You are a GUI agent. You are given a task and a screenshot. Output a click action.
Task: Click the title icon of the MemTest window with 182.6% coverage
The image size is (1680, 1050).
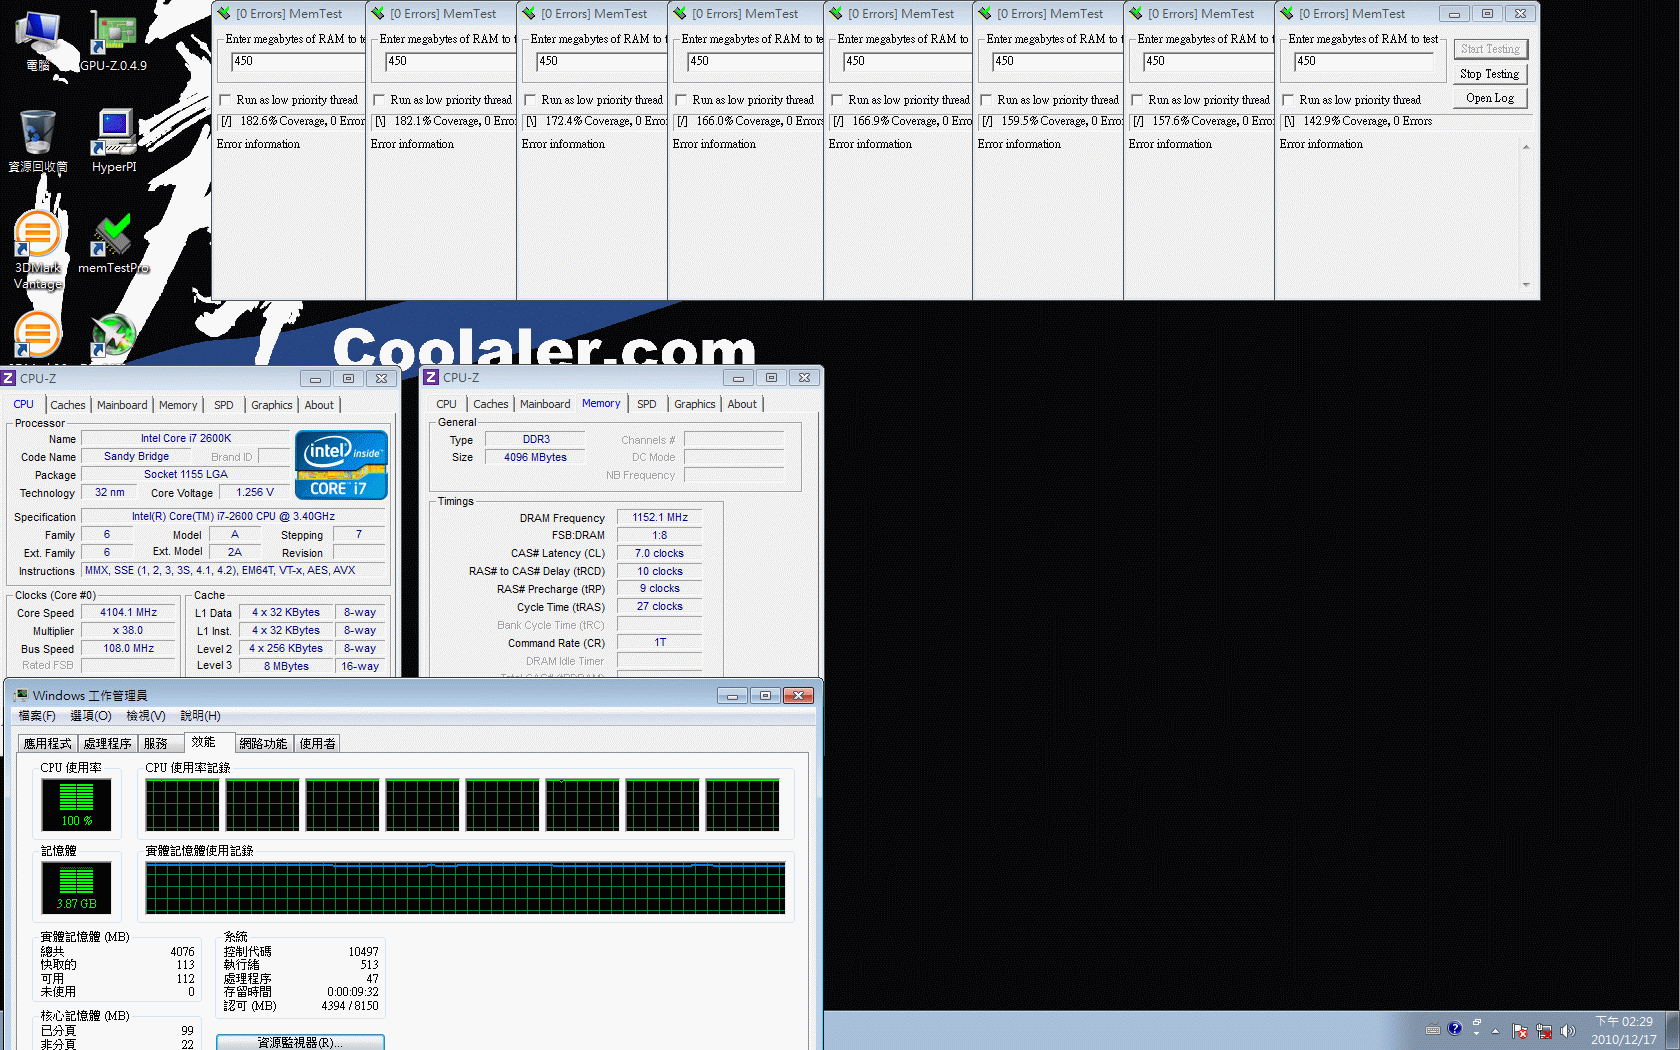pyautogui.click(x=225, y=13)
